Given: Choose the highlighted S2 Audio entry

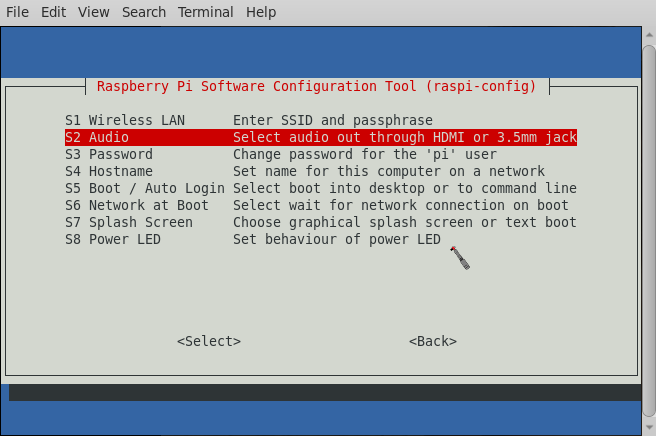Looking at the screenshot, I should 321,138.
